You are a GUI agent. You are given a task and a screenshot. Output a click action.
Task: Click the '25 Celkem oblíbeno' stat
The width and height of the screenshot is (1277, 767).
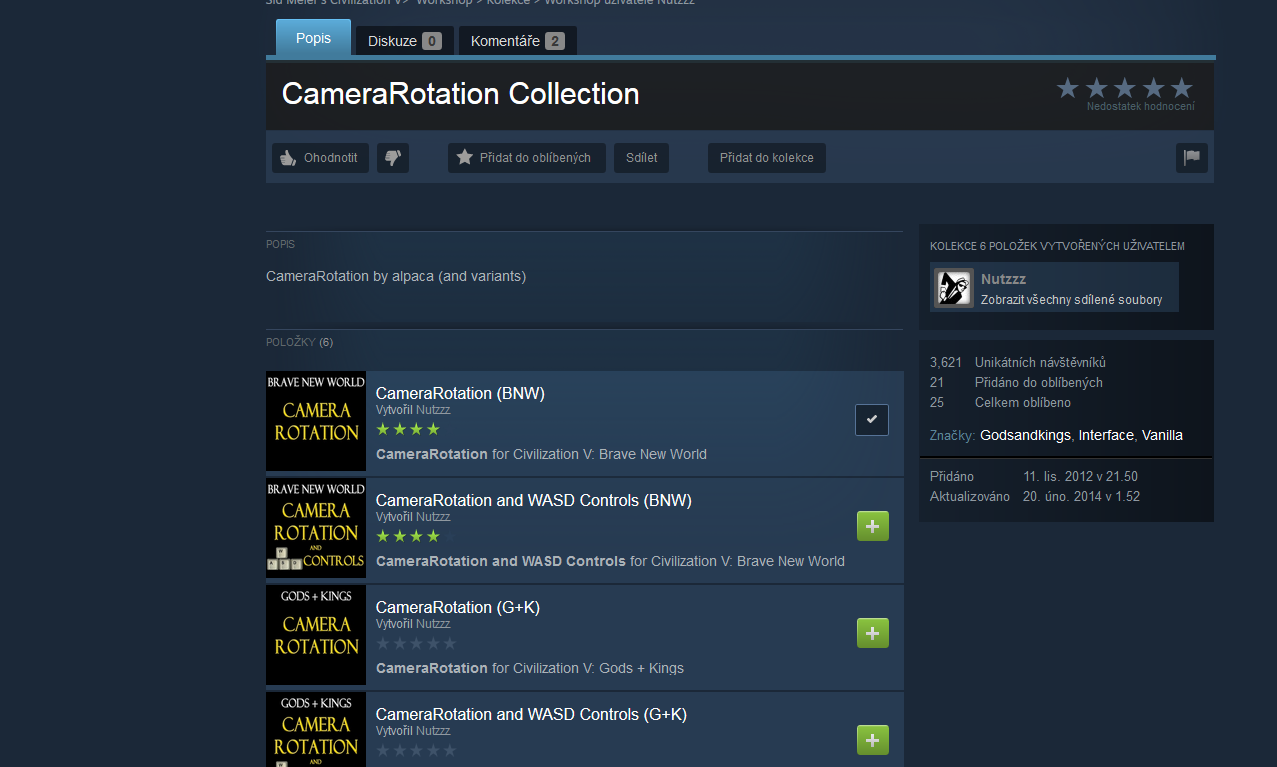coord(1000,403)
